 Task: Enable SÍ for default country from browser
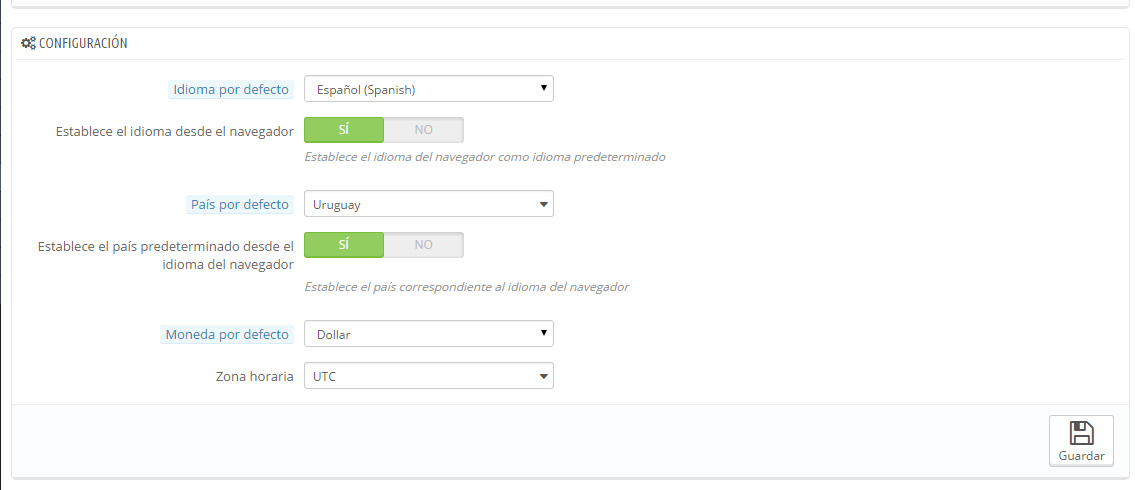pyautogui.click(x=344, y=245)
